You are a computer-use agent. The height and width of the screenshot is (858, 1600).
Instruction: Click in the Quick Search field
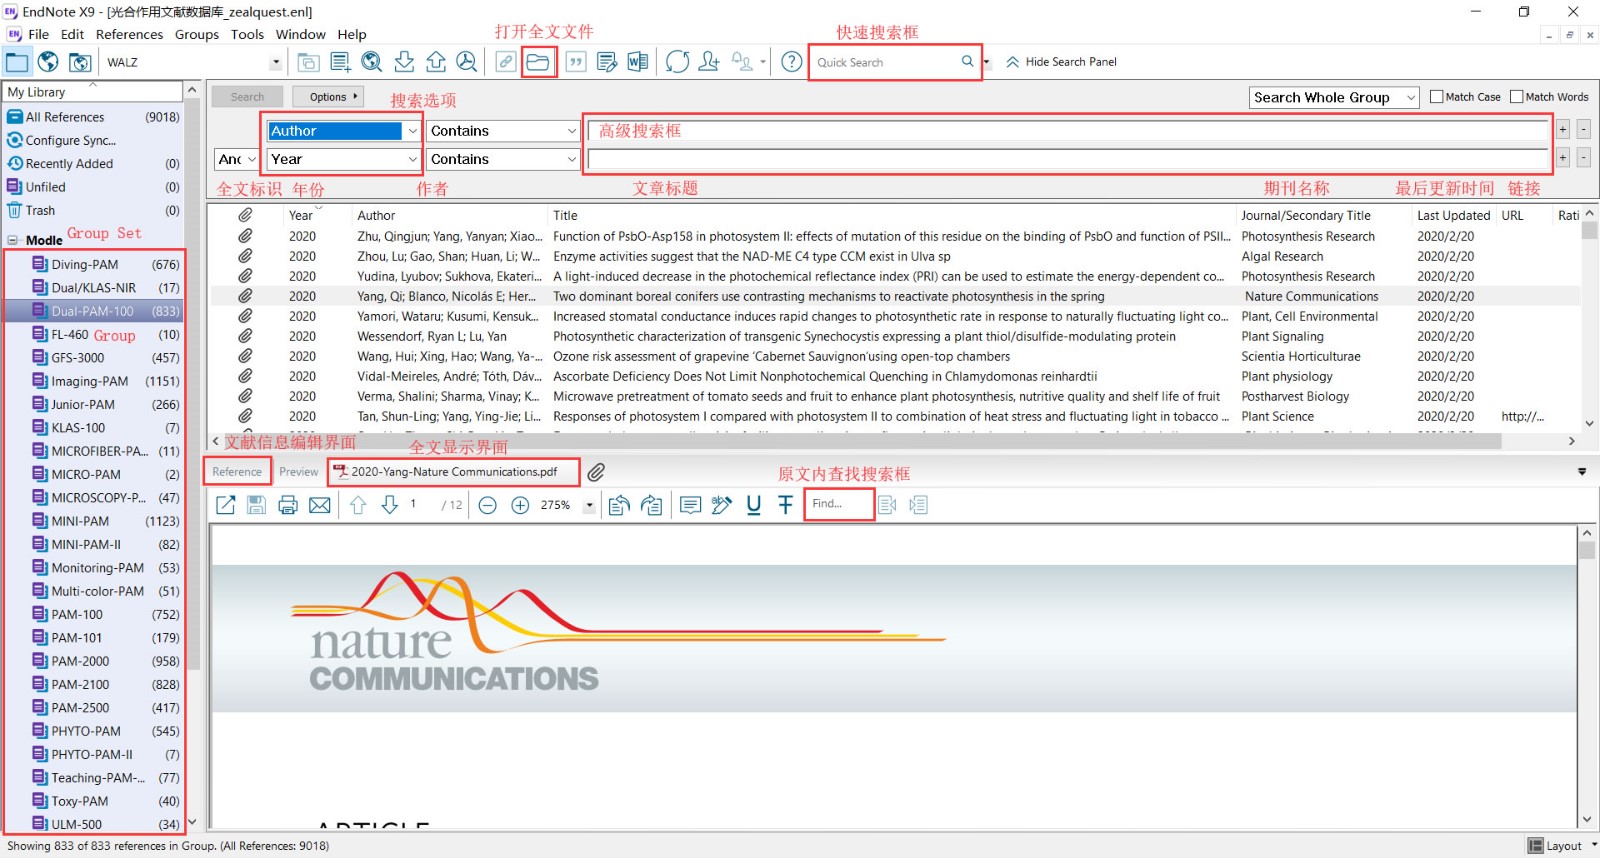885,62
